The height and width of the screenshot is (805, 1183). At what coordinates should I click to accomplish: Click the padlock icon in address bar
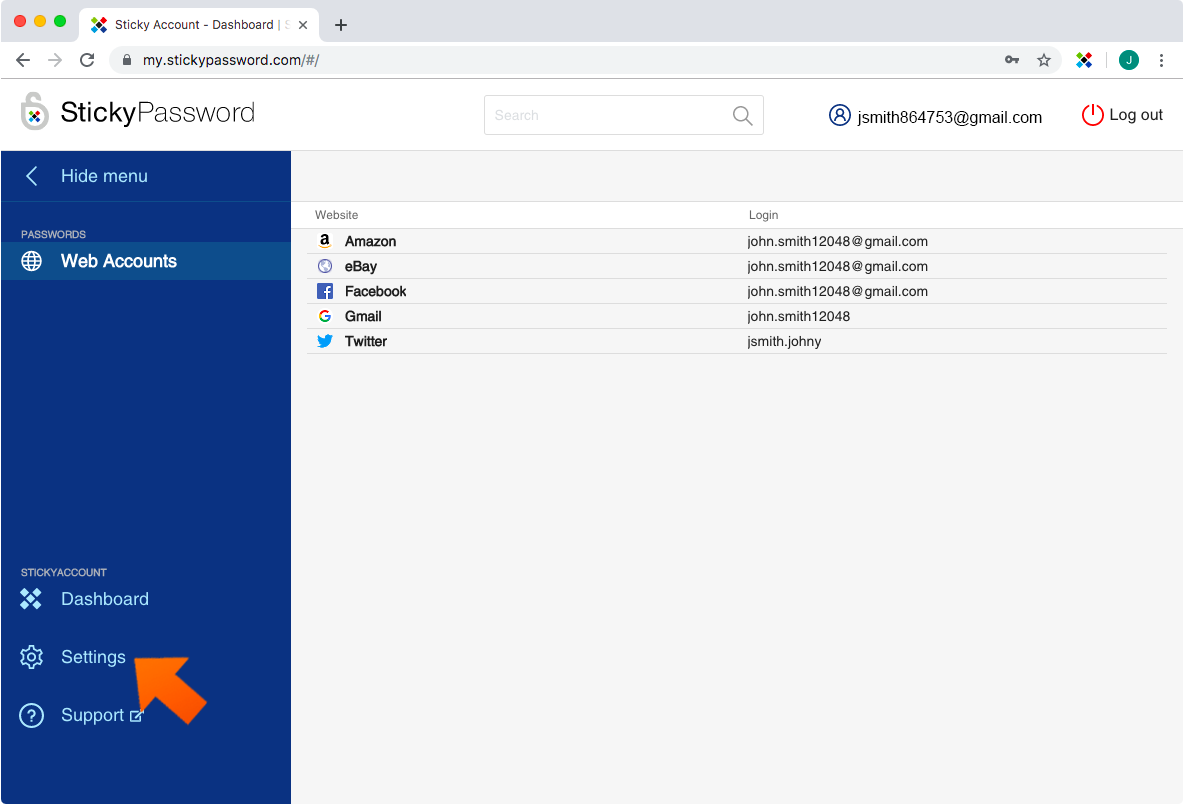tap(127, 60)
